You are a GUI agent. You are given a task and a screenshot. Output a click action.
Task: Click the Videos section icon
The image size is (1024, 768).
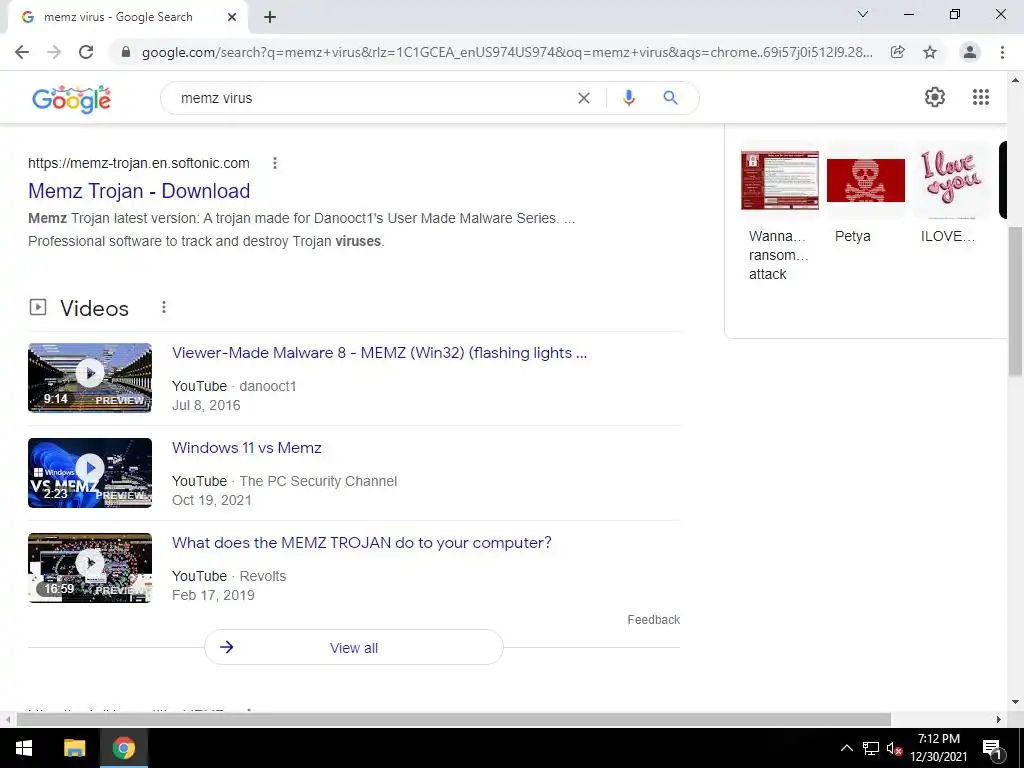(x=38, y=307)
